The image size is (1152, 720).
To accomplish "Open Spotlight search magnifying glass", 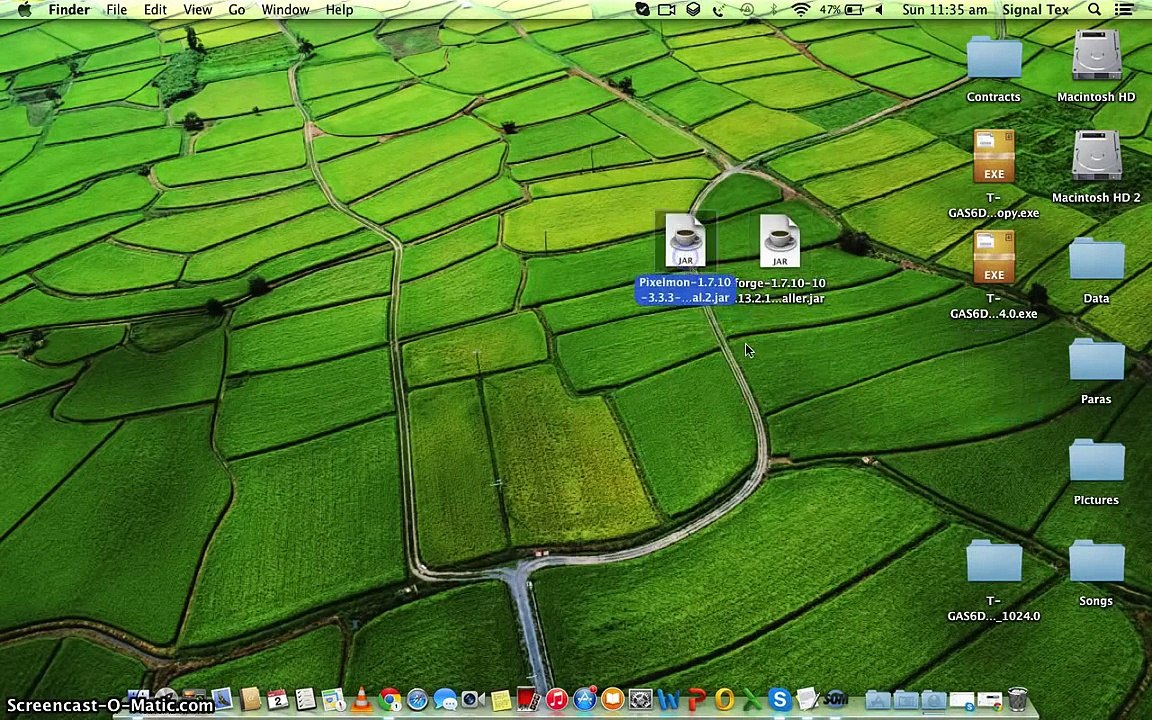I will coord(1094,10).
